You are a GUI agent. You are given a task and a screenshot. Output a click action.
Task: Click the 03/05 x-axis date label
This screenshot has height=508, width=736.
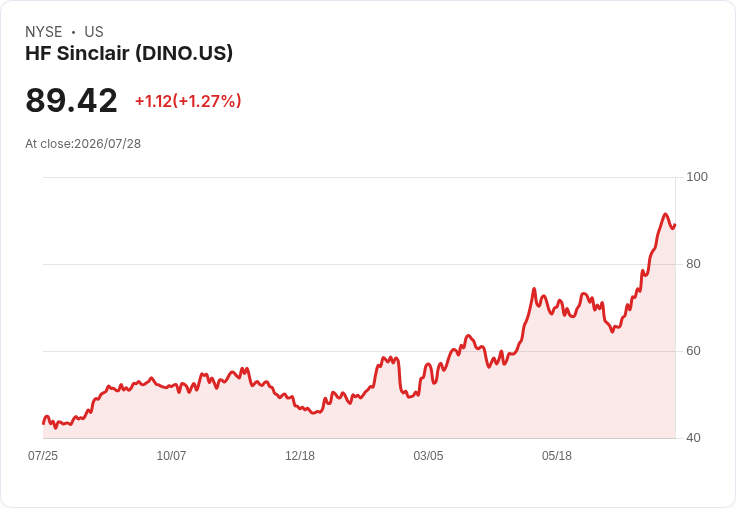coord(428,455)
